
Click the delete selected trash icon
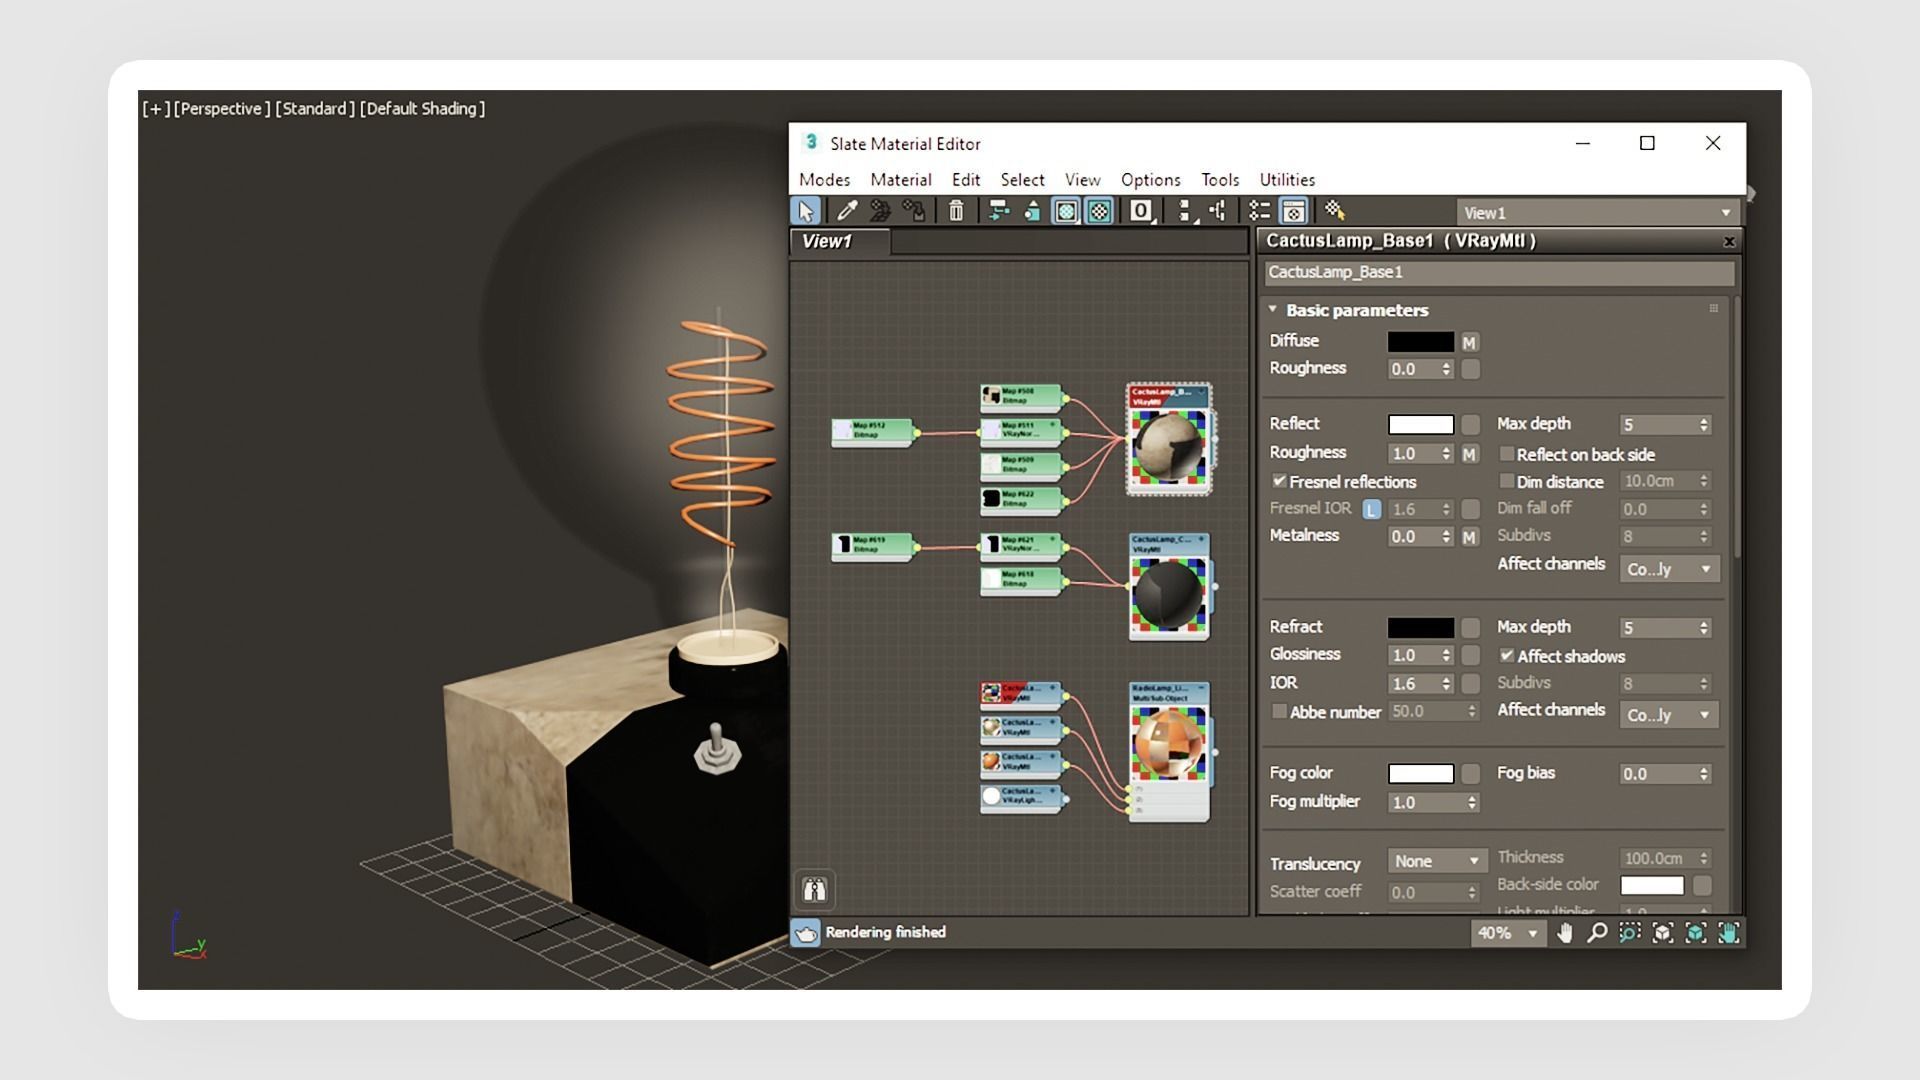pos(956,211)
